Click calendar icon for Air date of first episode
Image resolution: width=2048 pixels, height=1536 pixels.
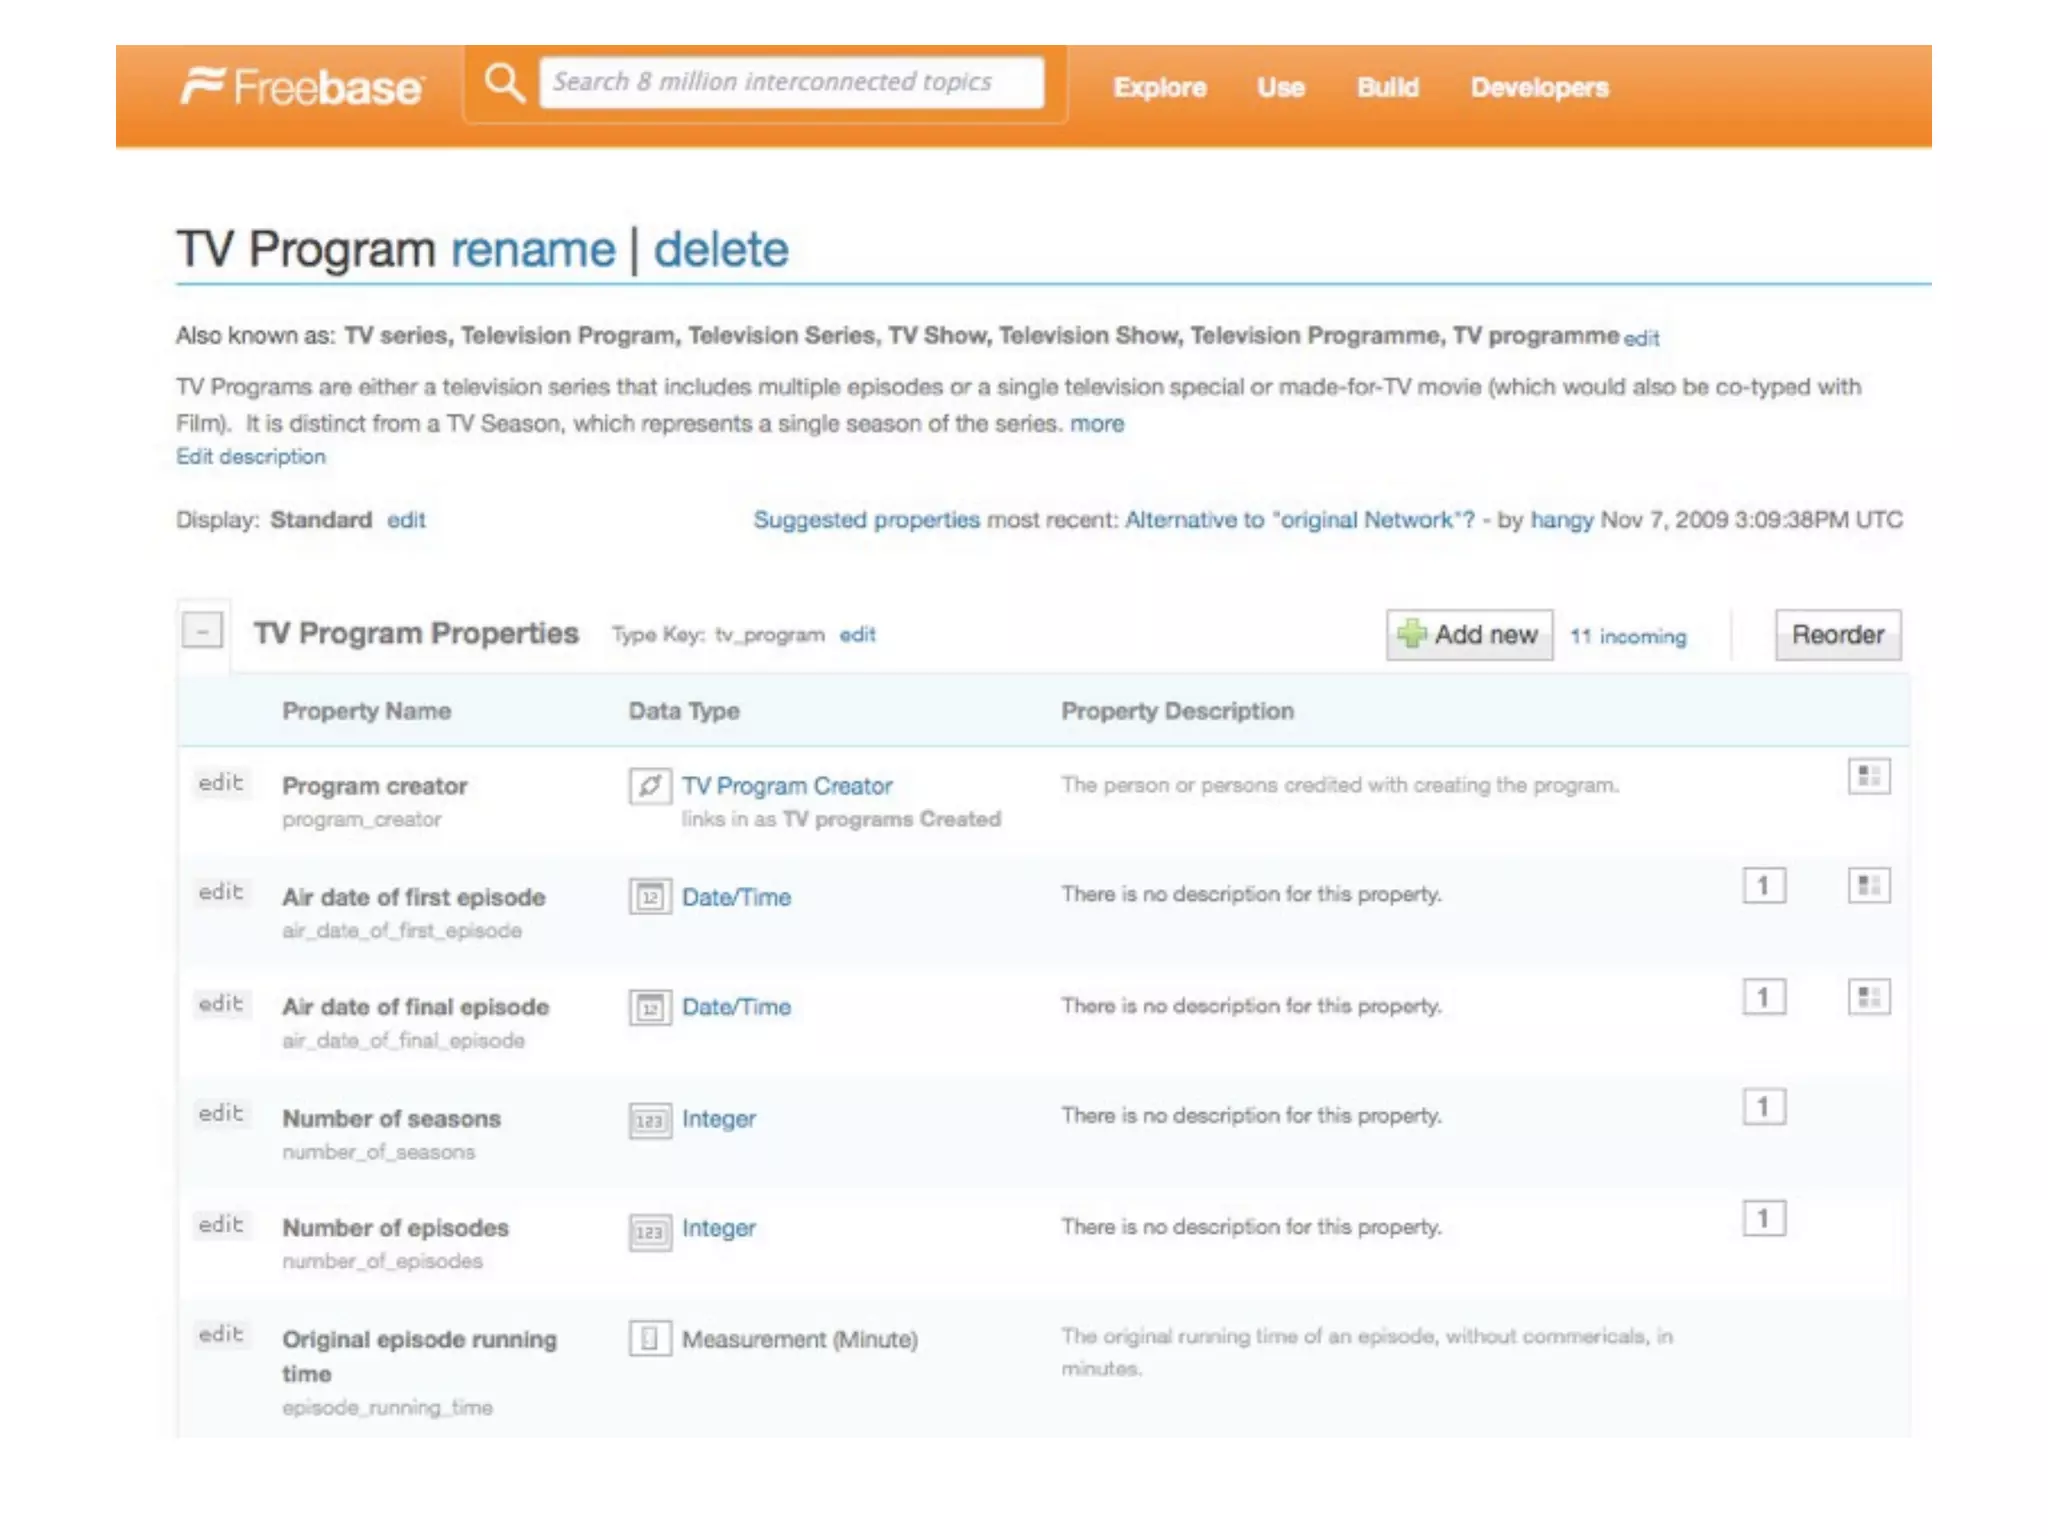(649, 897)
